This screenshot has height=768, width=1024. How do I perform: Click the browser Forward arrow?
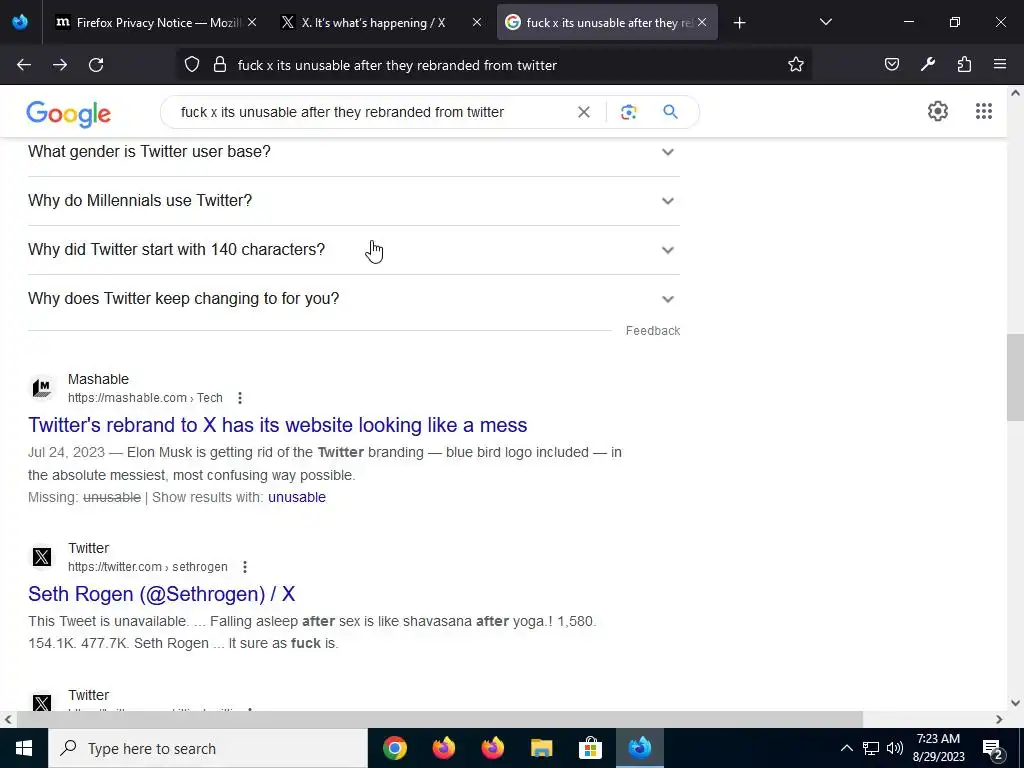60,65
